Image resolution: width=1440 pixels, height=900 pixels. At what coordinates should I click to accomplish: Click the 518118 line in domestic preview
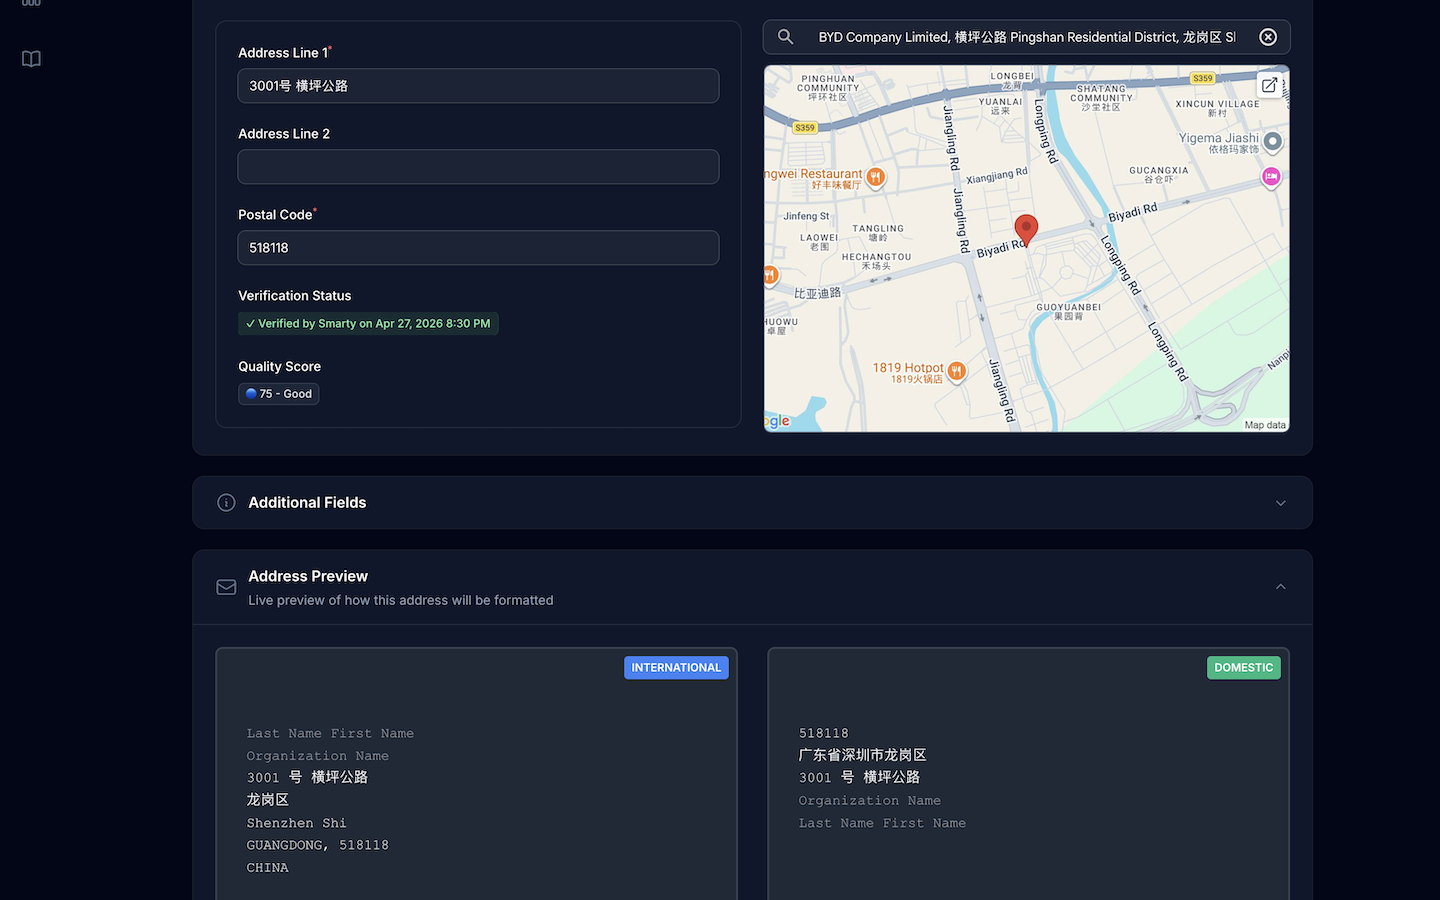pyautogui.click(x=824, y=733)
